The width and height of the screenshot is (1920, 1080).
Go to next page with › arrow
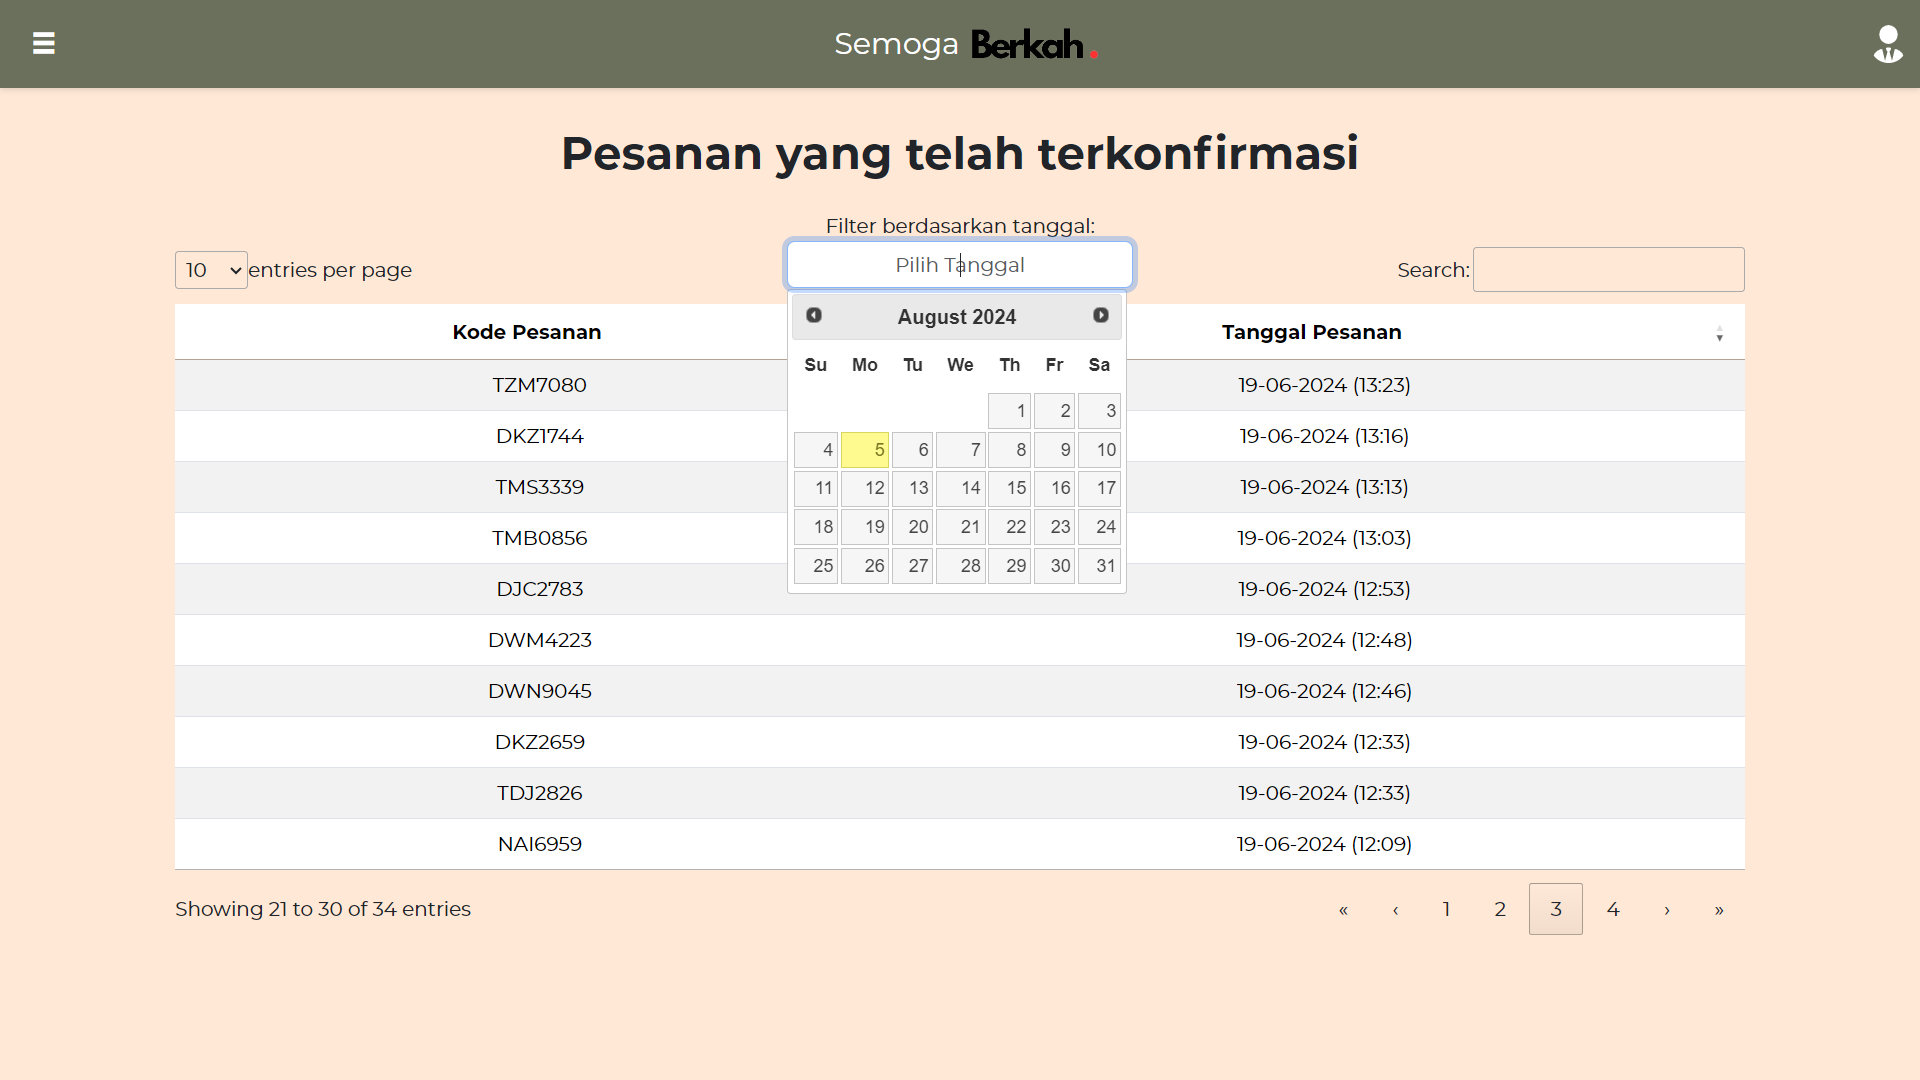click(1666, 909)
